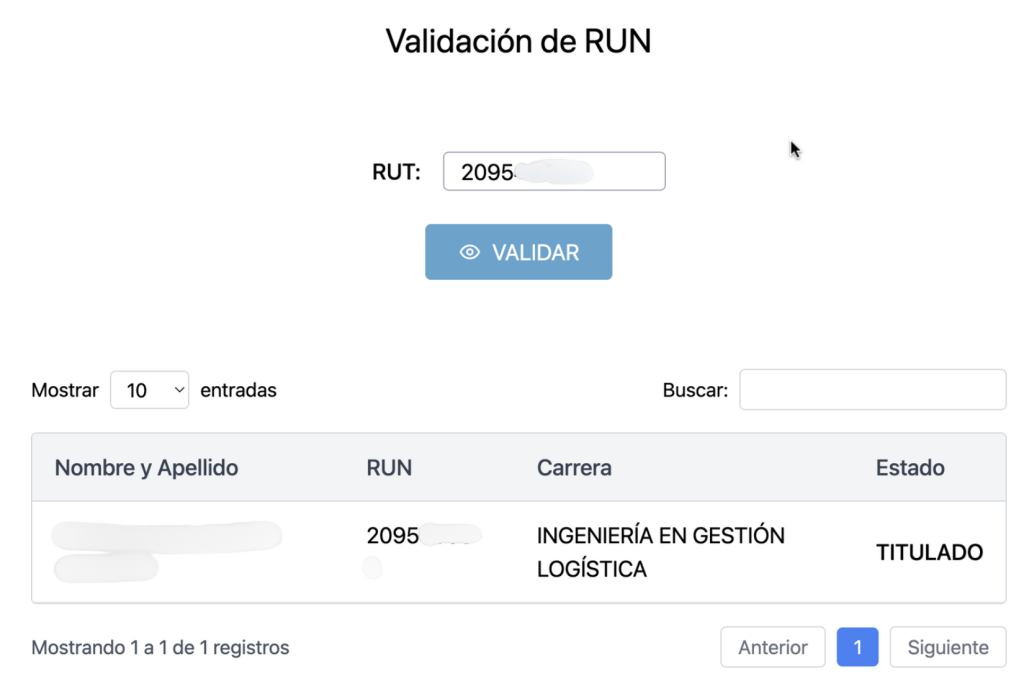This screenshot has height=679, width=1024.
Task: Open the Mostrar entries dropdown
Action: pos(149,390)
